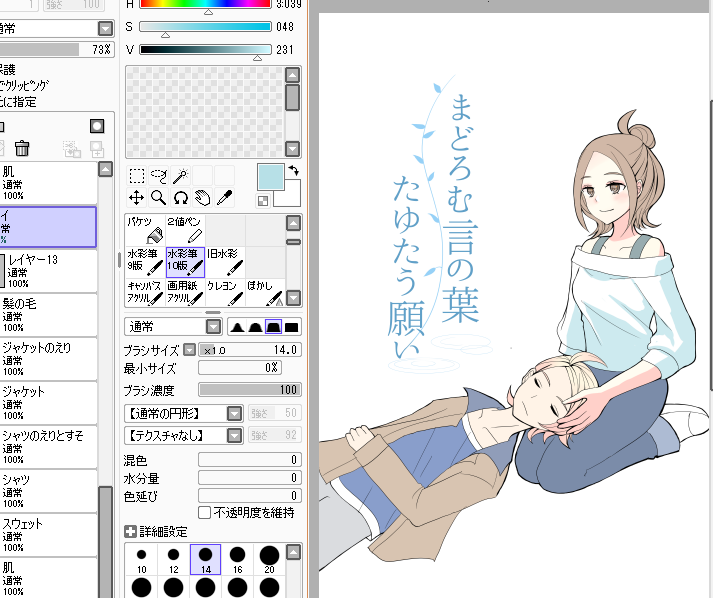Click the transparent color checker icon
Screen dimensions: 713x598
263,201
